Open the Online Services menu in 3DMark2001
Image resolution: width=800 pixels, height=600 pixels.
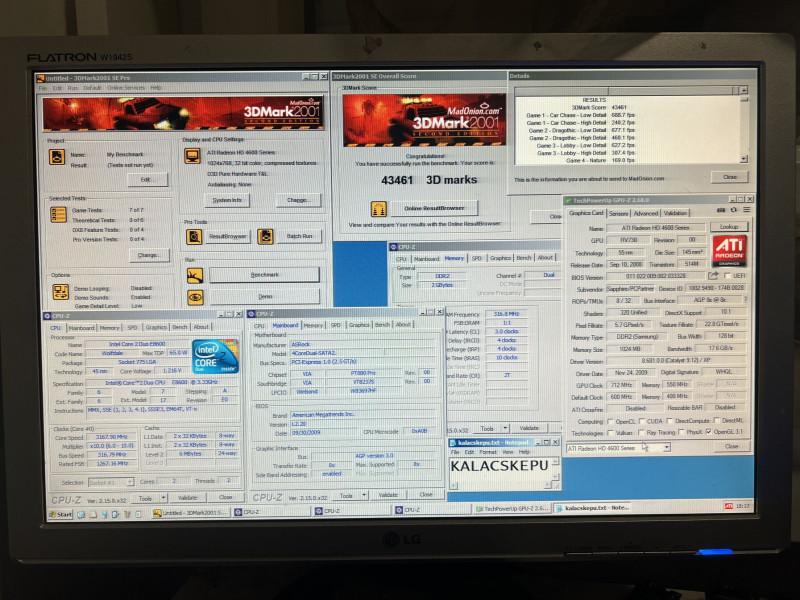pyautogui.click(x=126, y=88)
